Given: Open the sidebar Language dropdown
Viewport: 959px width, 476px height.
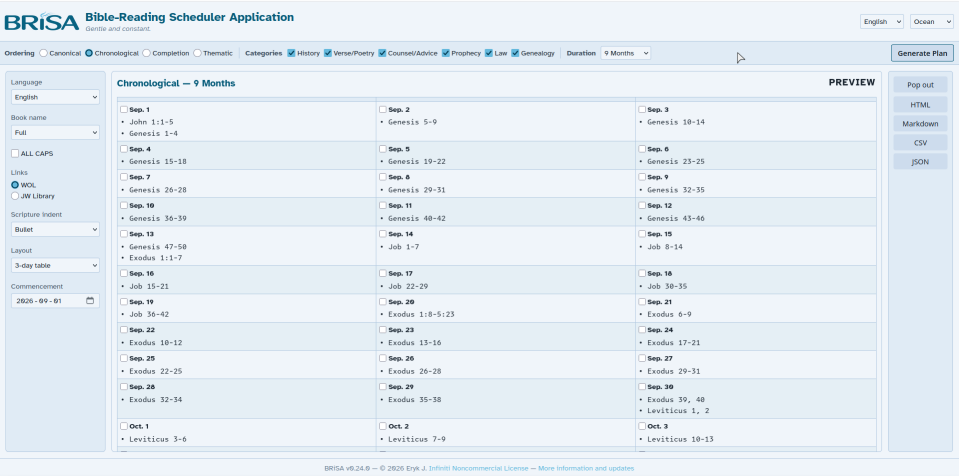Looking at the screenshot, I should pyautogui.click(x=55, y=97).
